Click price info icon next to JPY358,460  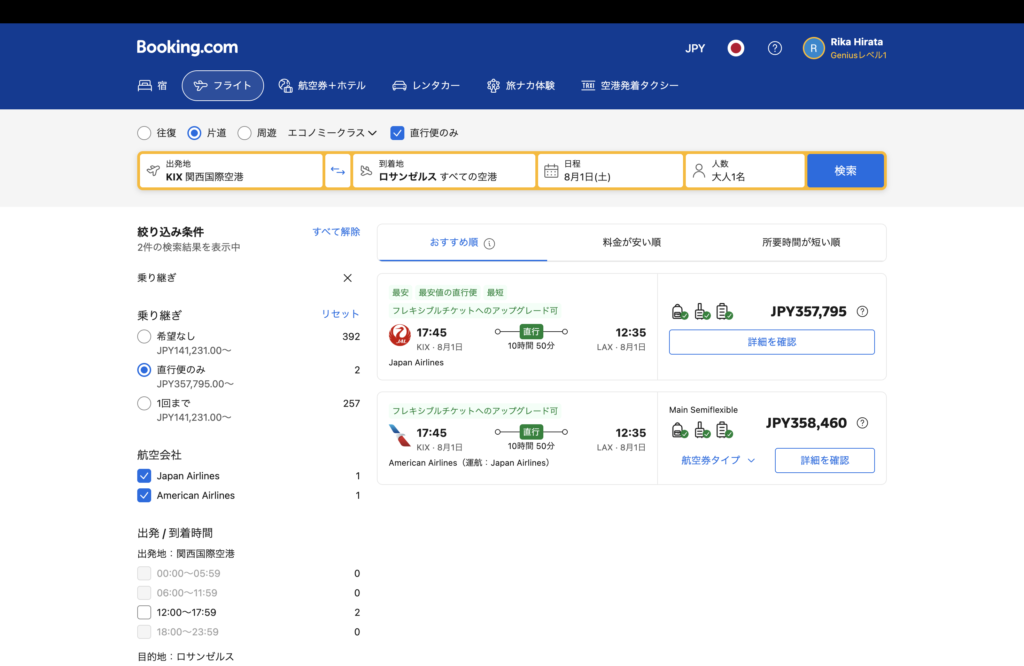[862, 423]
